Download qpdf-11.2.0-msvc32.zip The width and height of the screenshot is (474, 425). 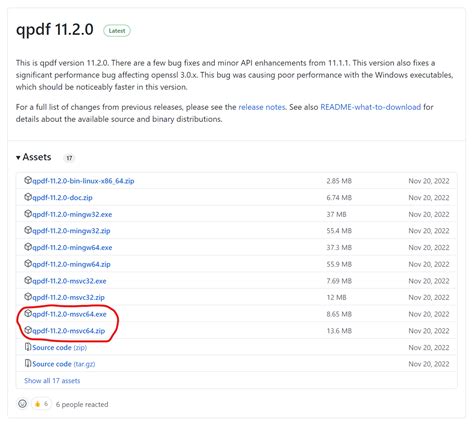pyautogui.click(x=68, y=297)
